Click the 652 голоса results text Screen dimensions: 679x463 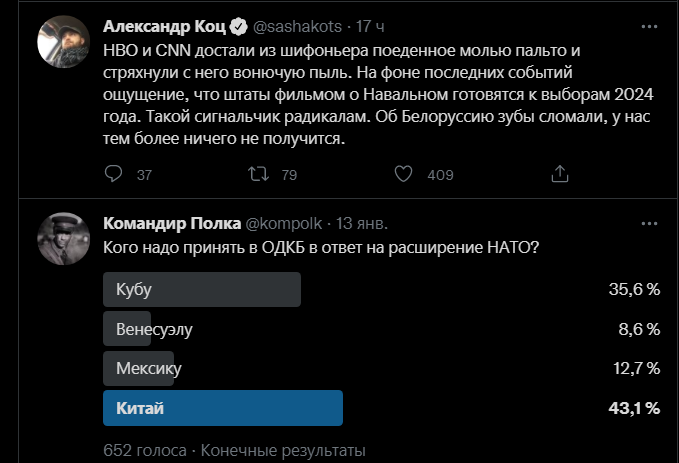coord(145,450)
